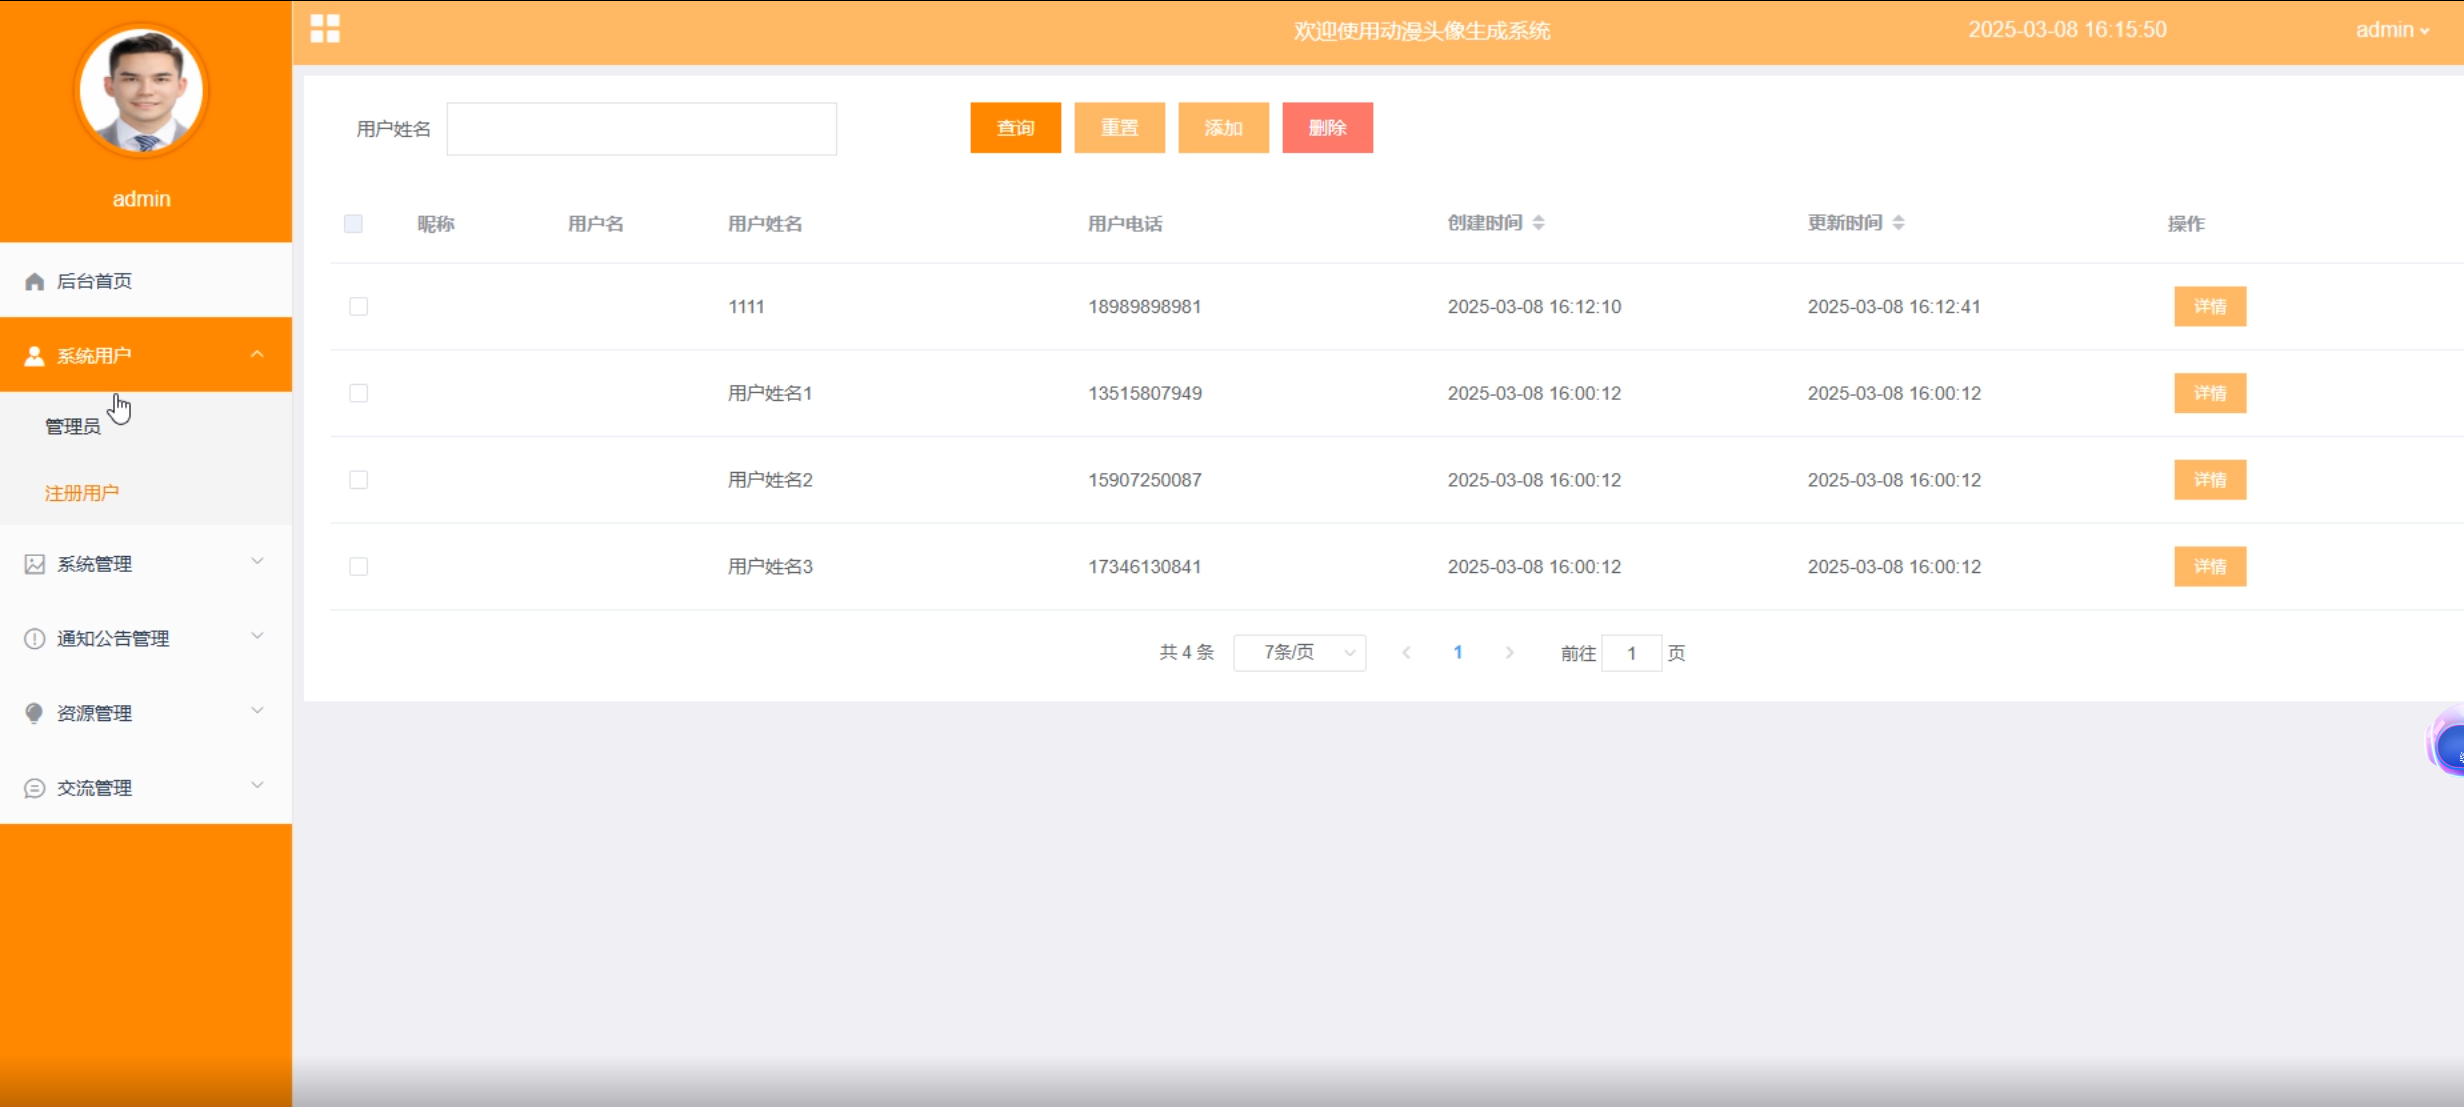Check the box for row 1111
2464x1107 pixels.
(358, 307)
